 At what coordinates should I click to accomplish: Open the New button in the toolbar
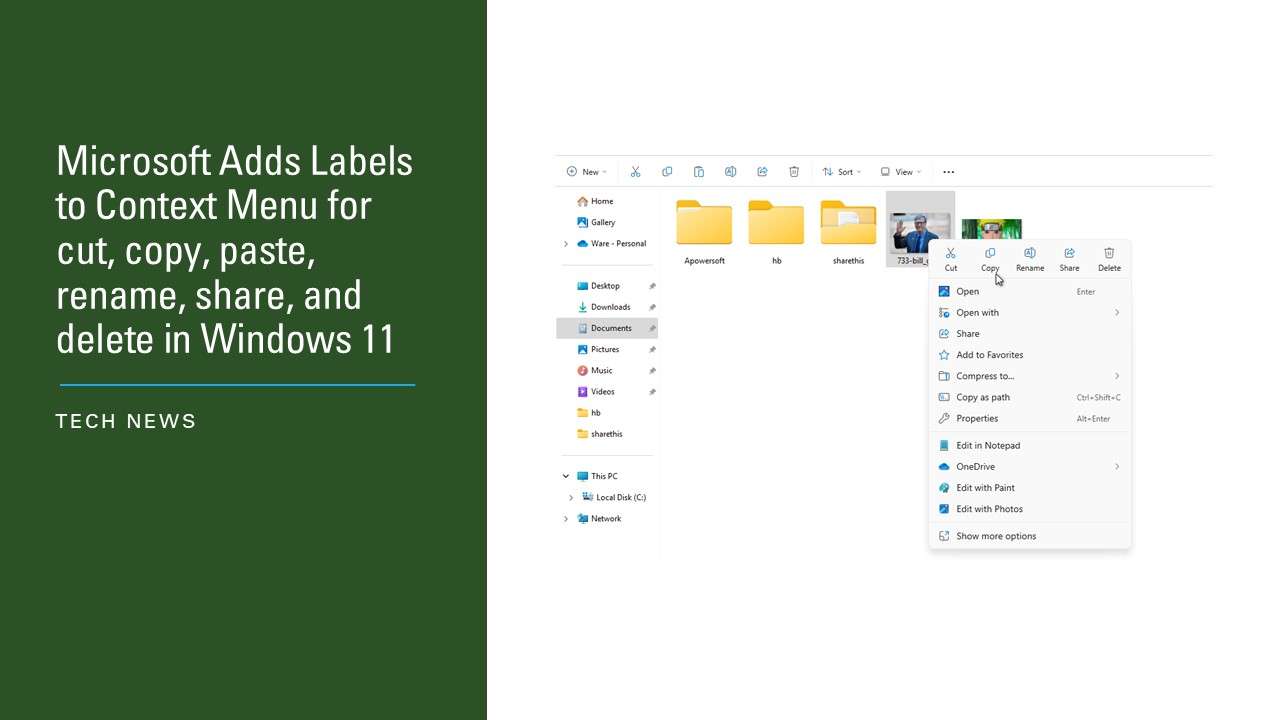tap(586, 171)
